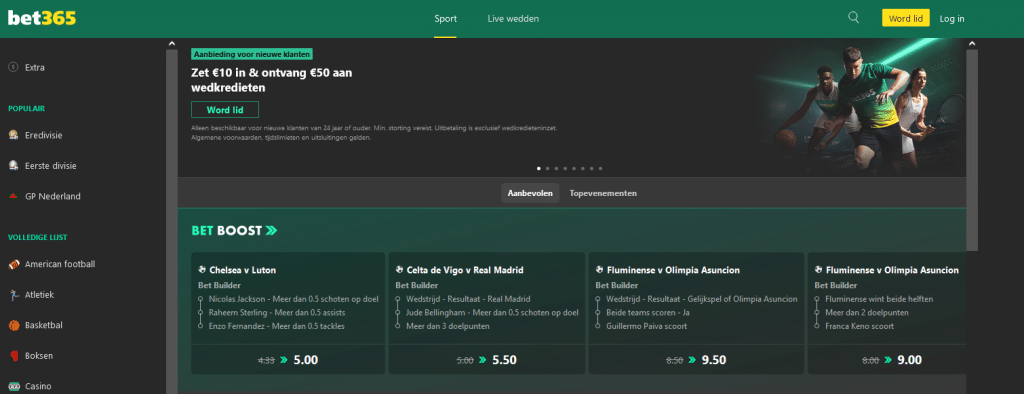The image size is (1024, 394).
Task: Click the Boksen glove icon
Action: click(x=13, y=355)
